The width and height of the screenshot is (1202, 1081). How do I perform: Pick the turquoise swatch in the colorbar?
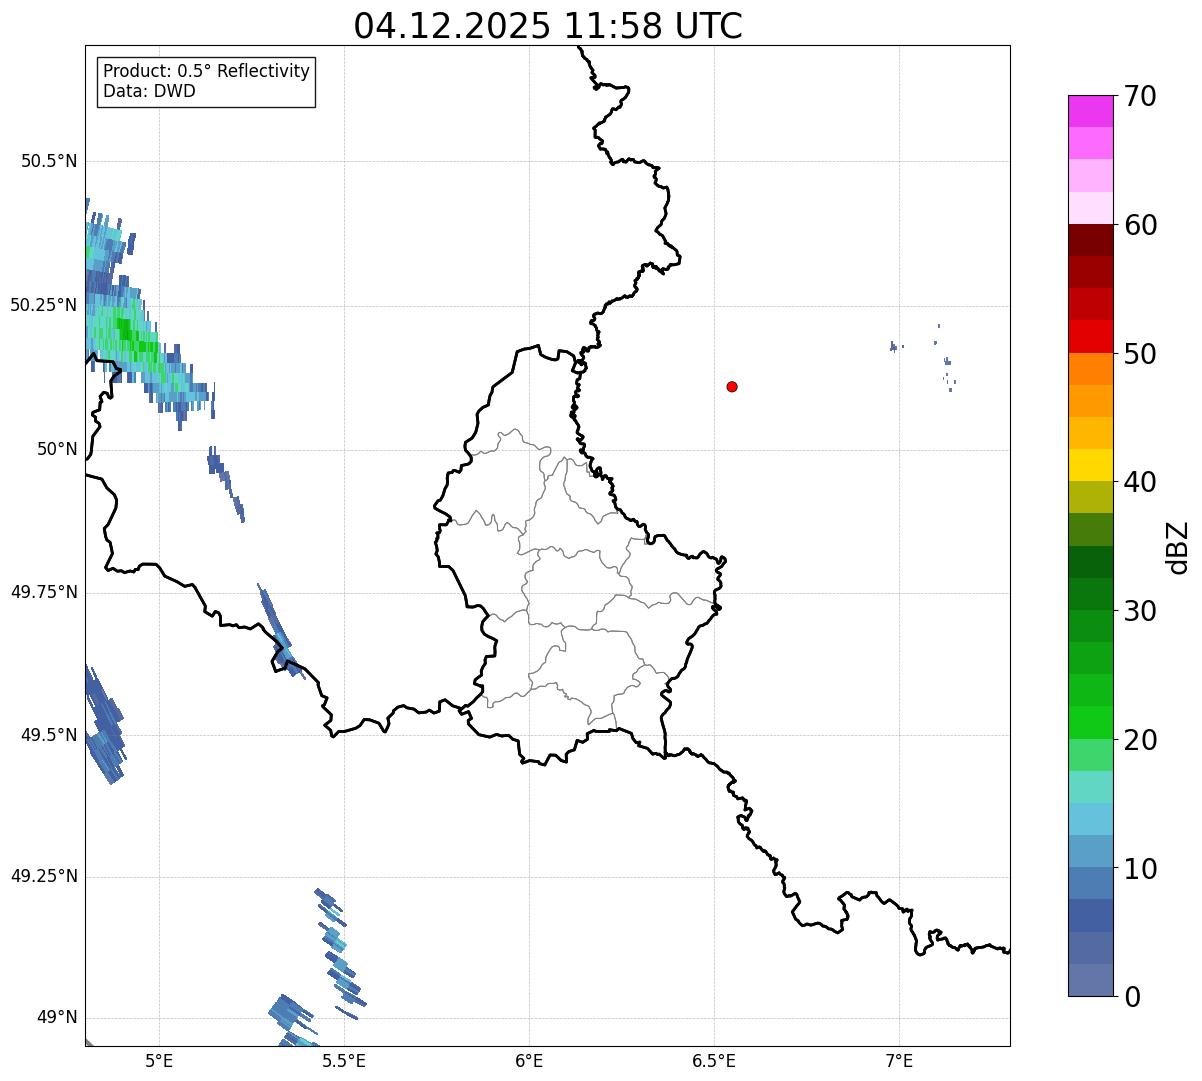coord(1090,786)
